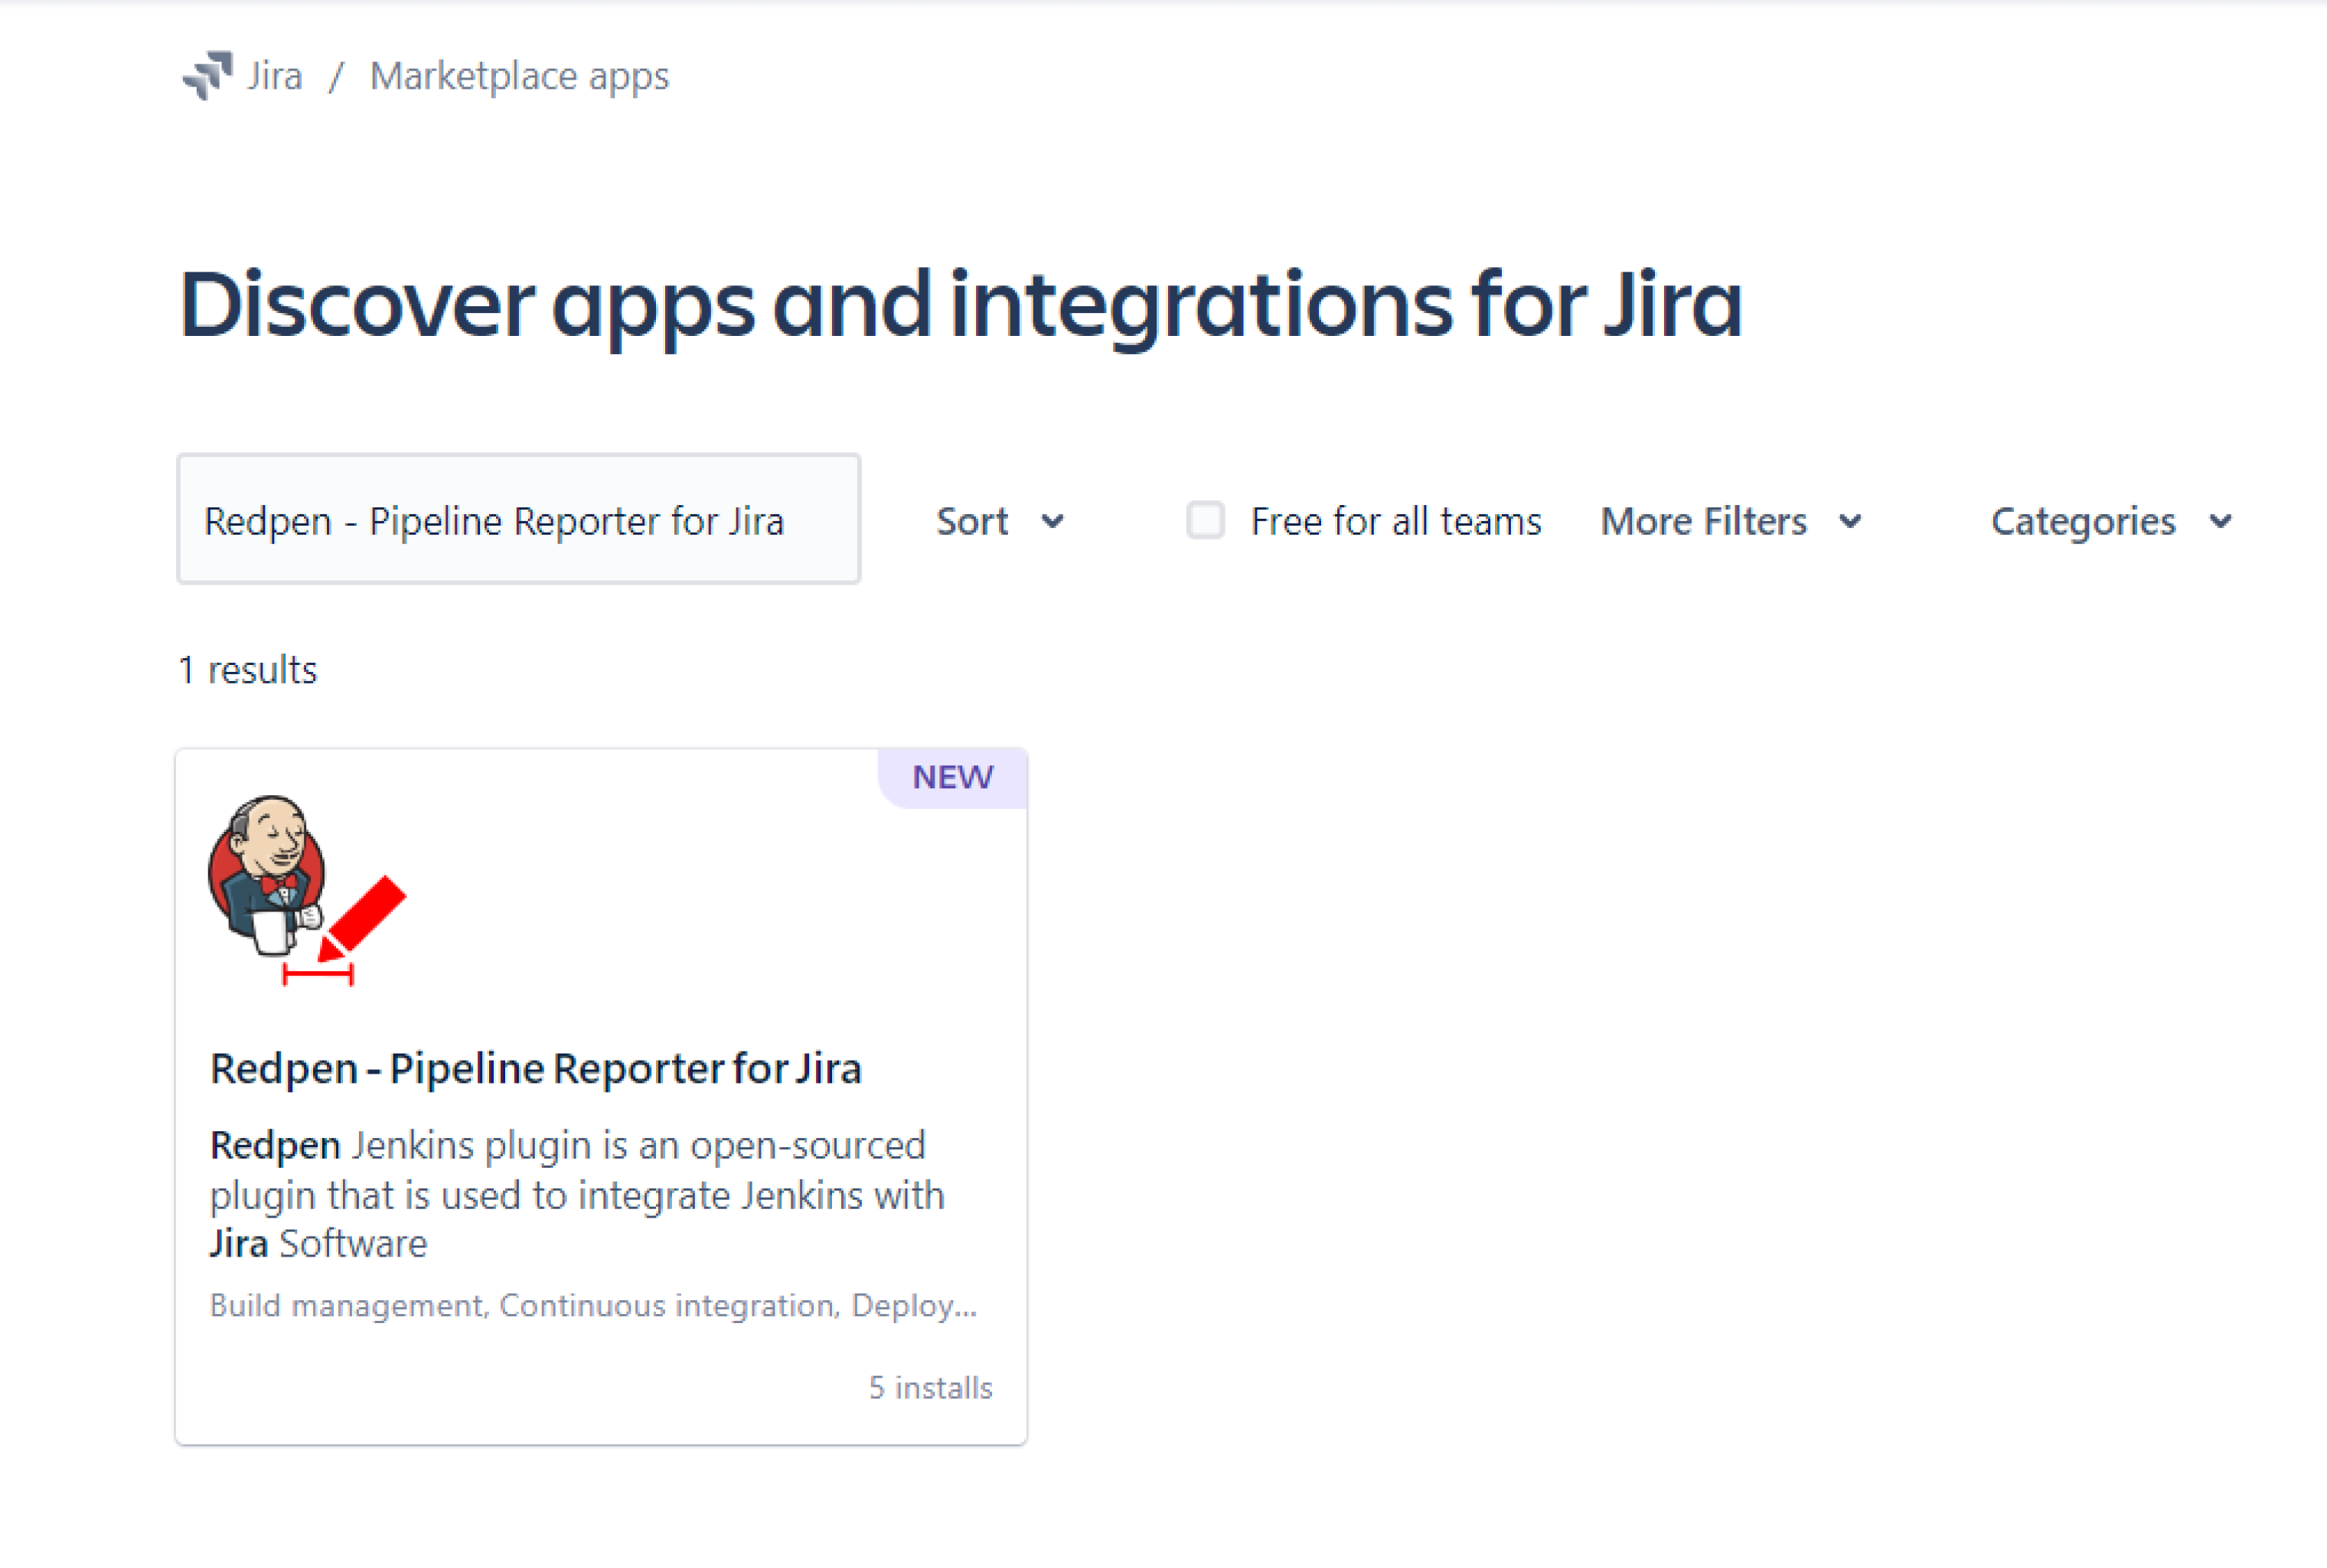Click the 'Build management, Continuous integration' category text
The width and height of the screenshot is (2327, 1568).
coord(593,1305)
